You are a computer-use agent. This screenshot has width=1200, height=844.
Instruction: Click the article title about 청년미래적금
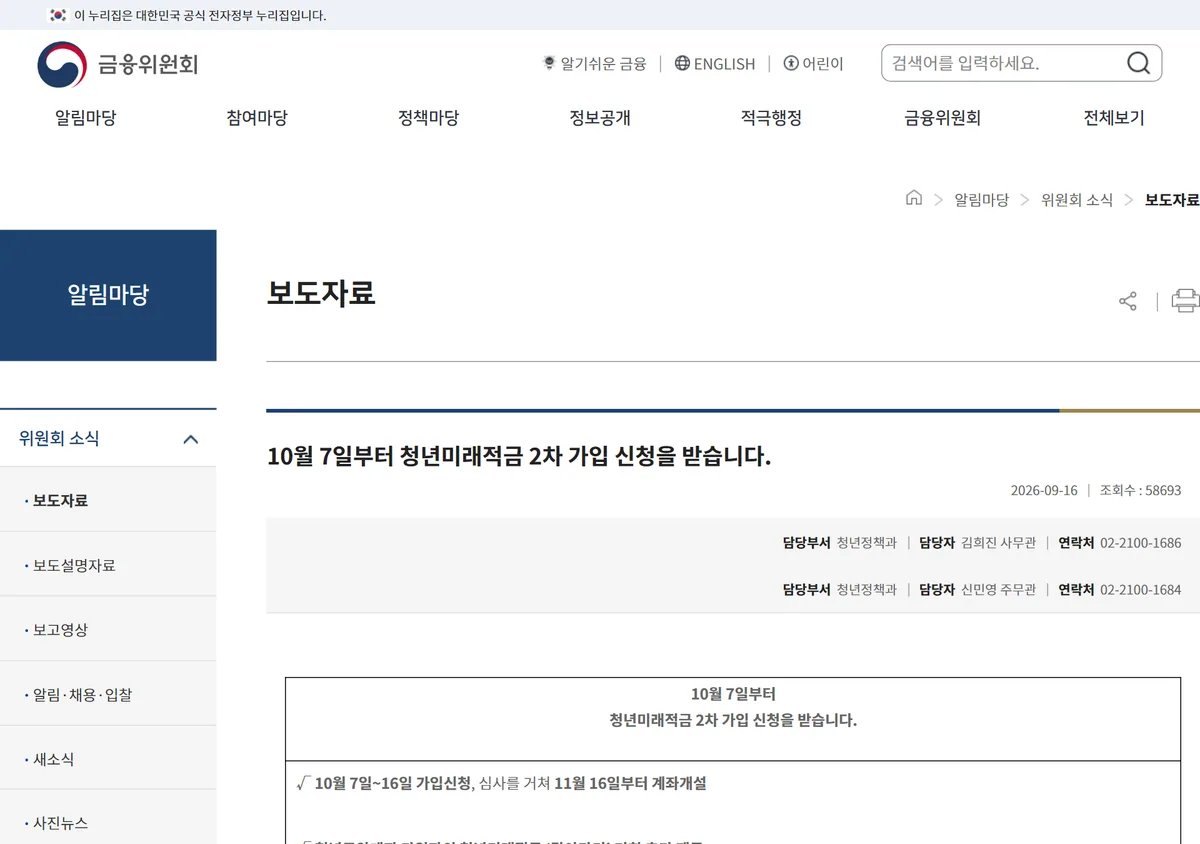click(x=519, y=456)
